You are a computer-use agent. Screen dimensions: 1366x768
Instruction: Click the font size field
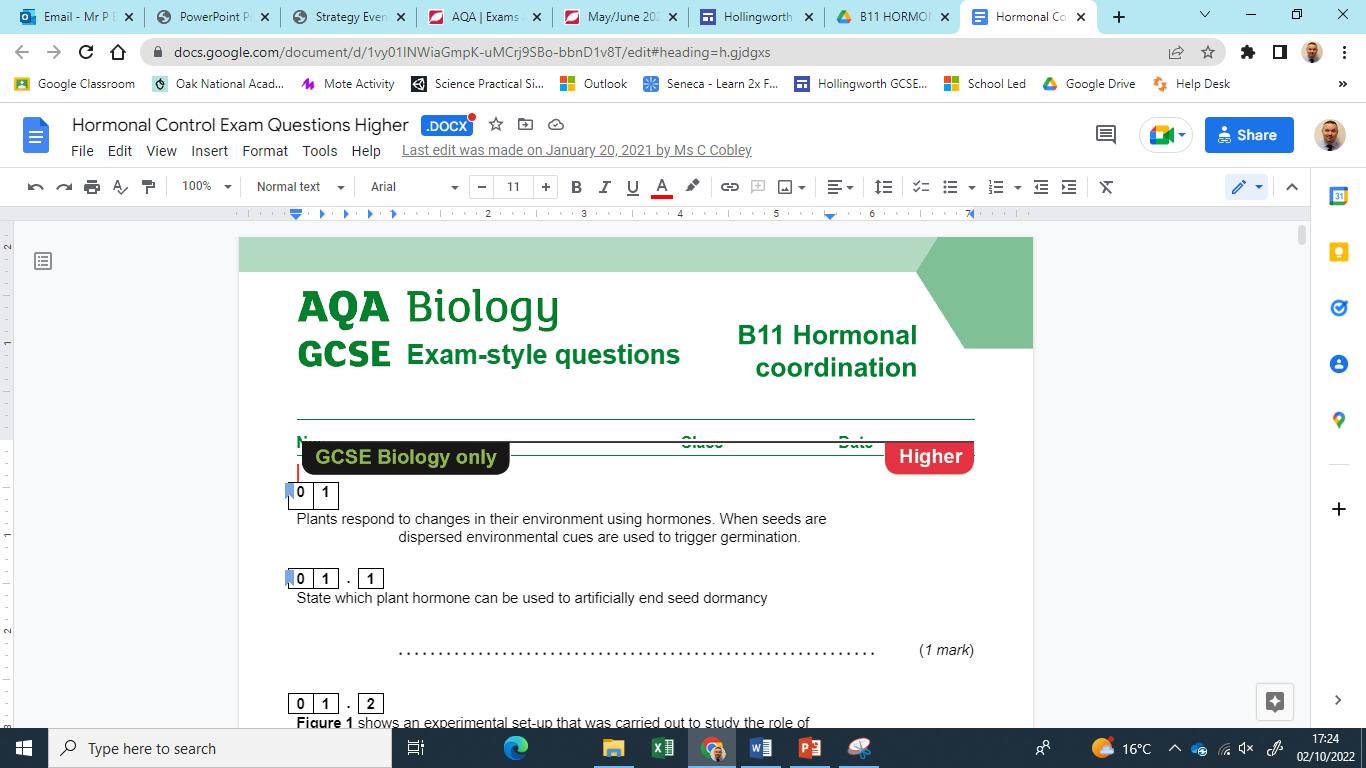click(513, 187)
